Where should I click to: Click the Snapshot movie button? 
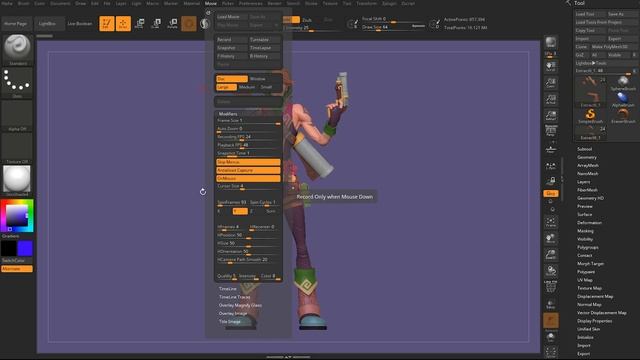point(231,48)
